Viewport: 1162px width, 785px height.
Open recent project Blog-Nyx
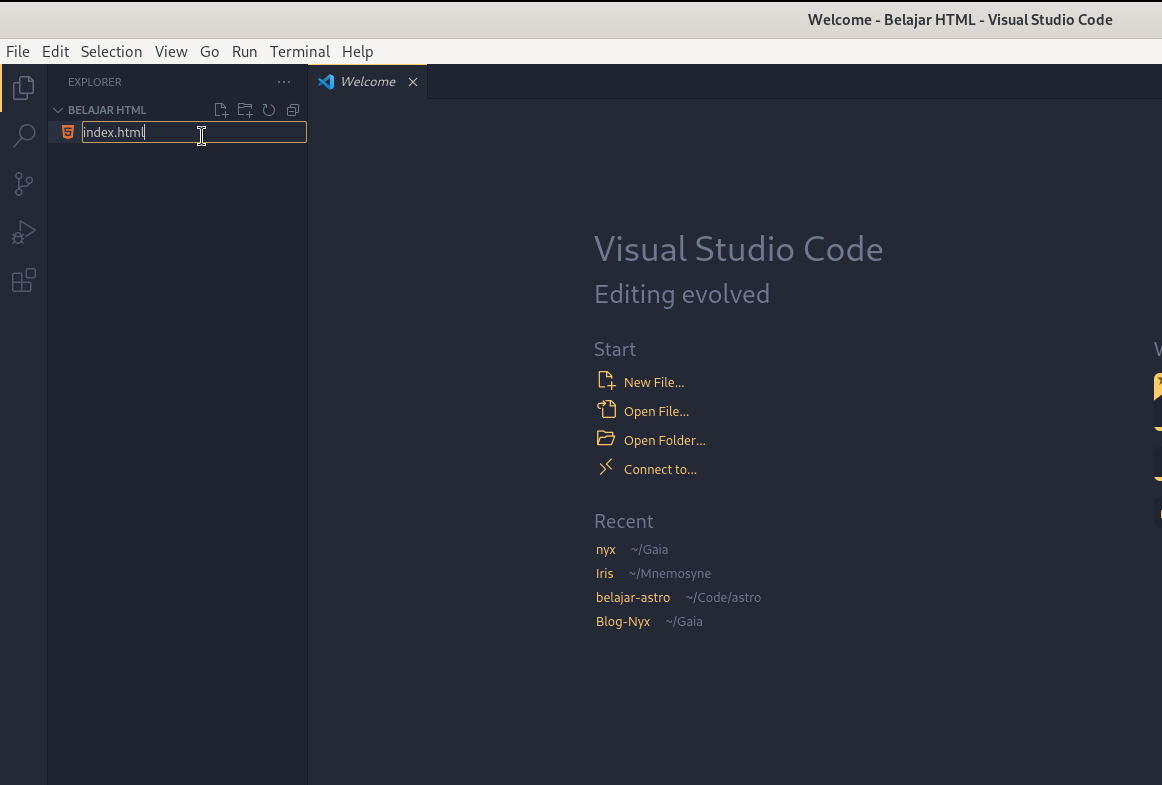(622, 622)
